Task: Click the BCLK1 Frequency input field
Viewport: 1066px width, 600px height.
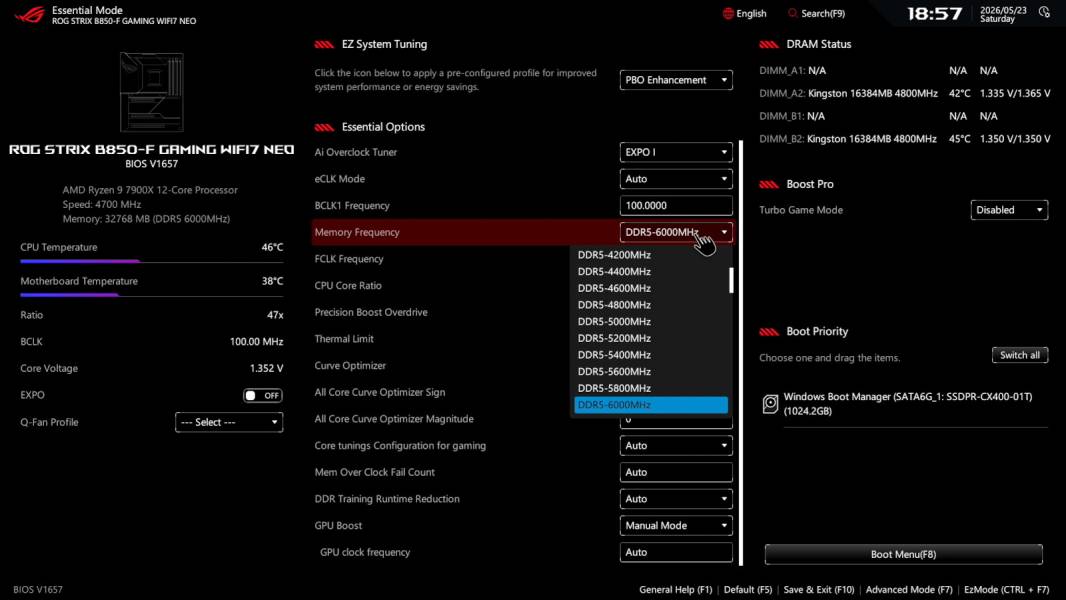Action: (x=676, y=205)
